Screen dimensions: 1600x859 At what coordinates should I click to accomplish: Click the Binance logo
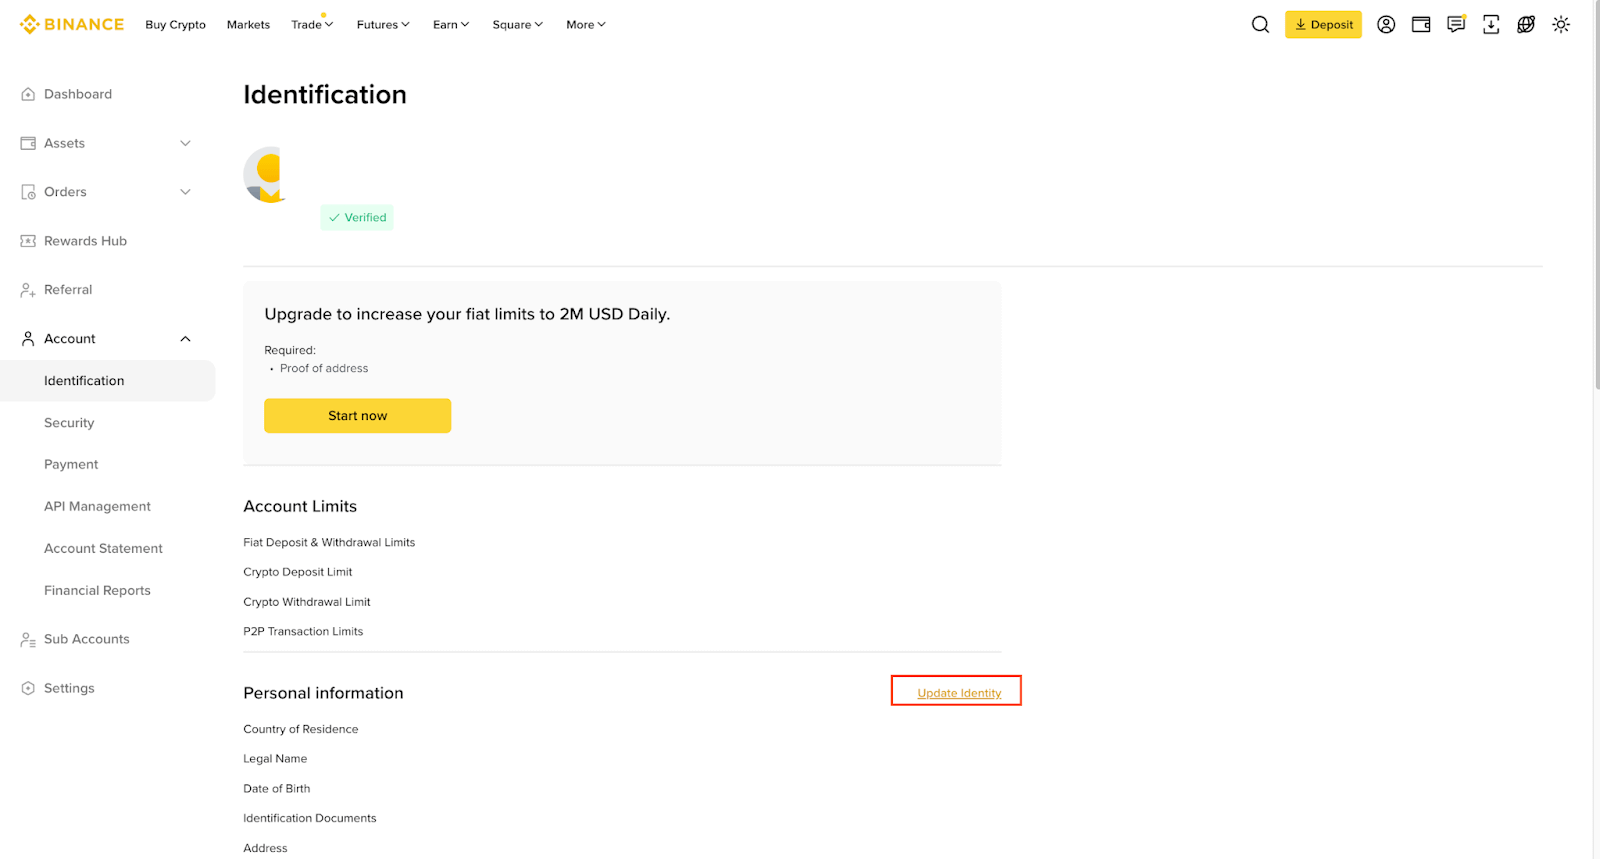coord(72,25)
